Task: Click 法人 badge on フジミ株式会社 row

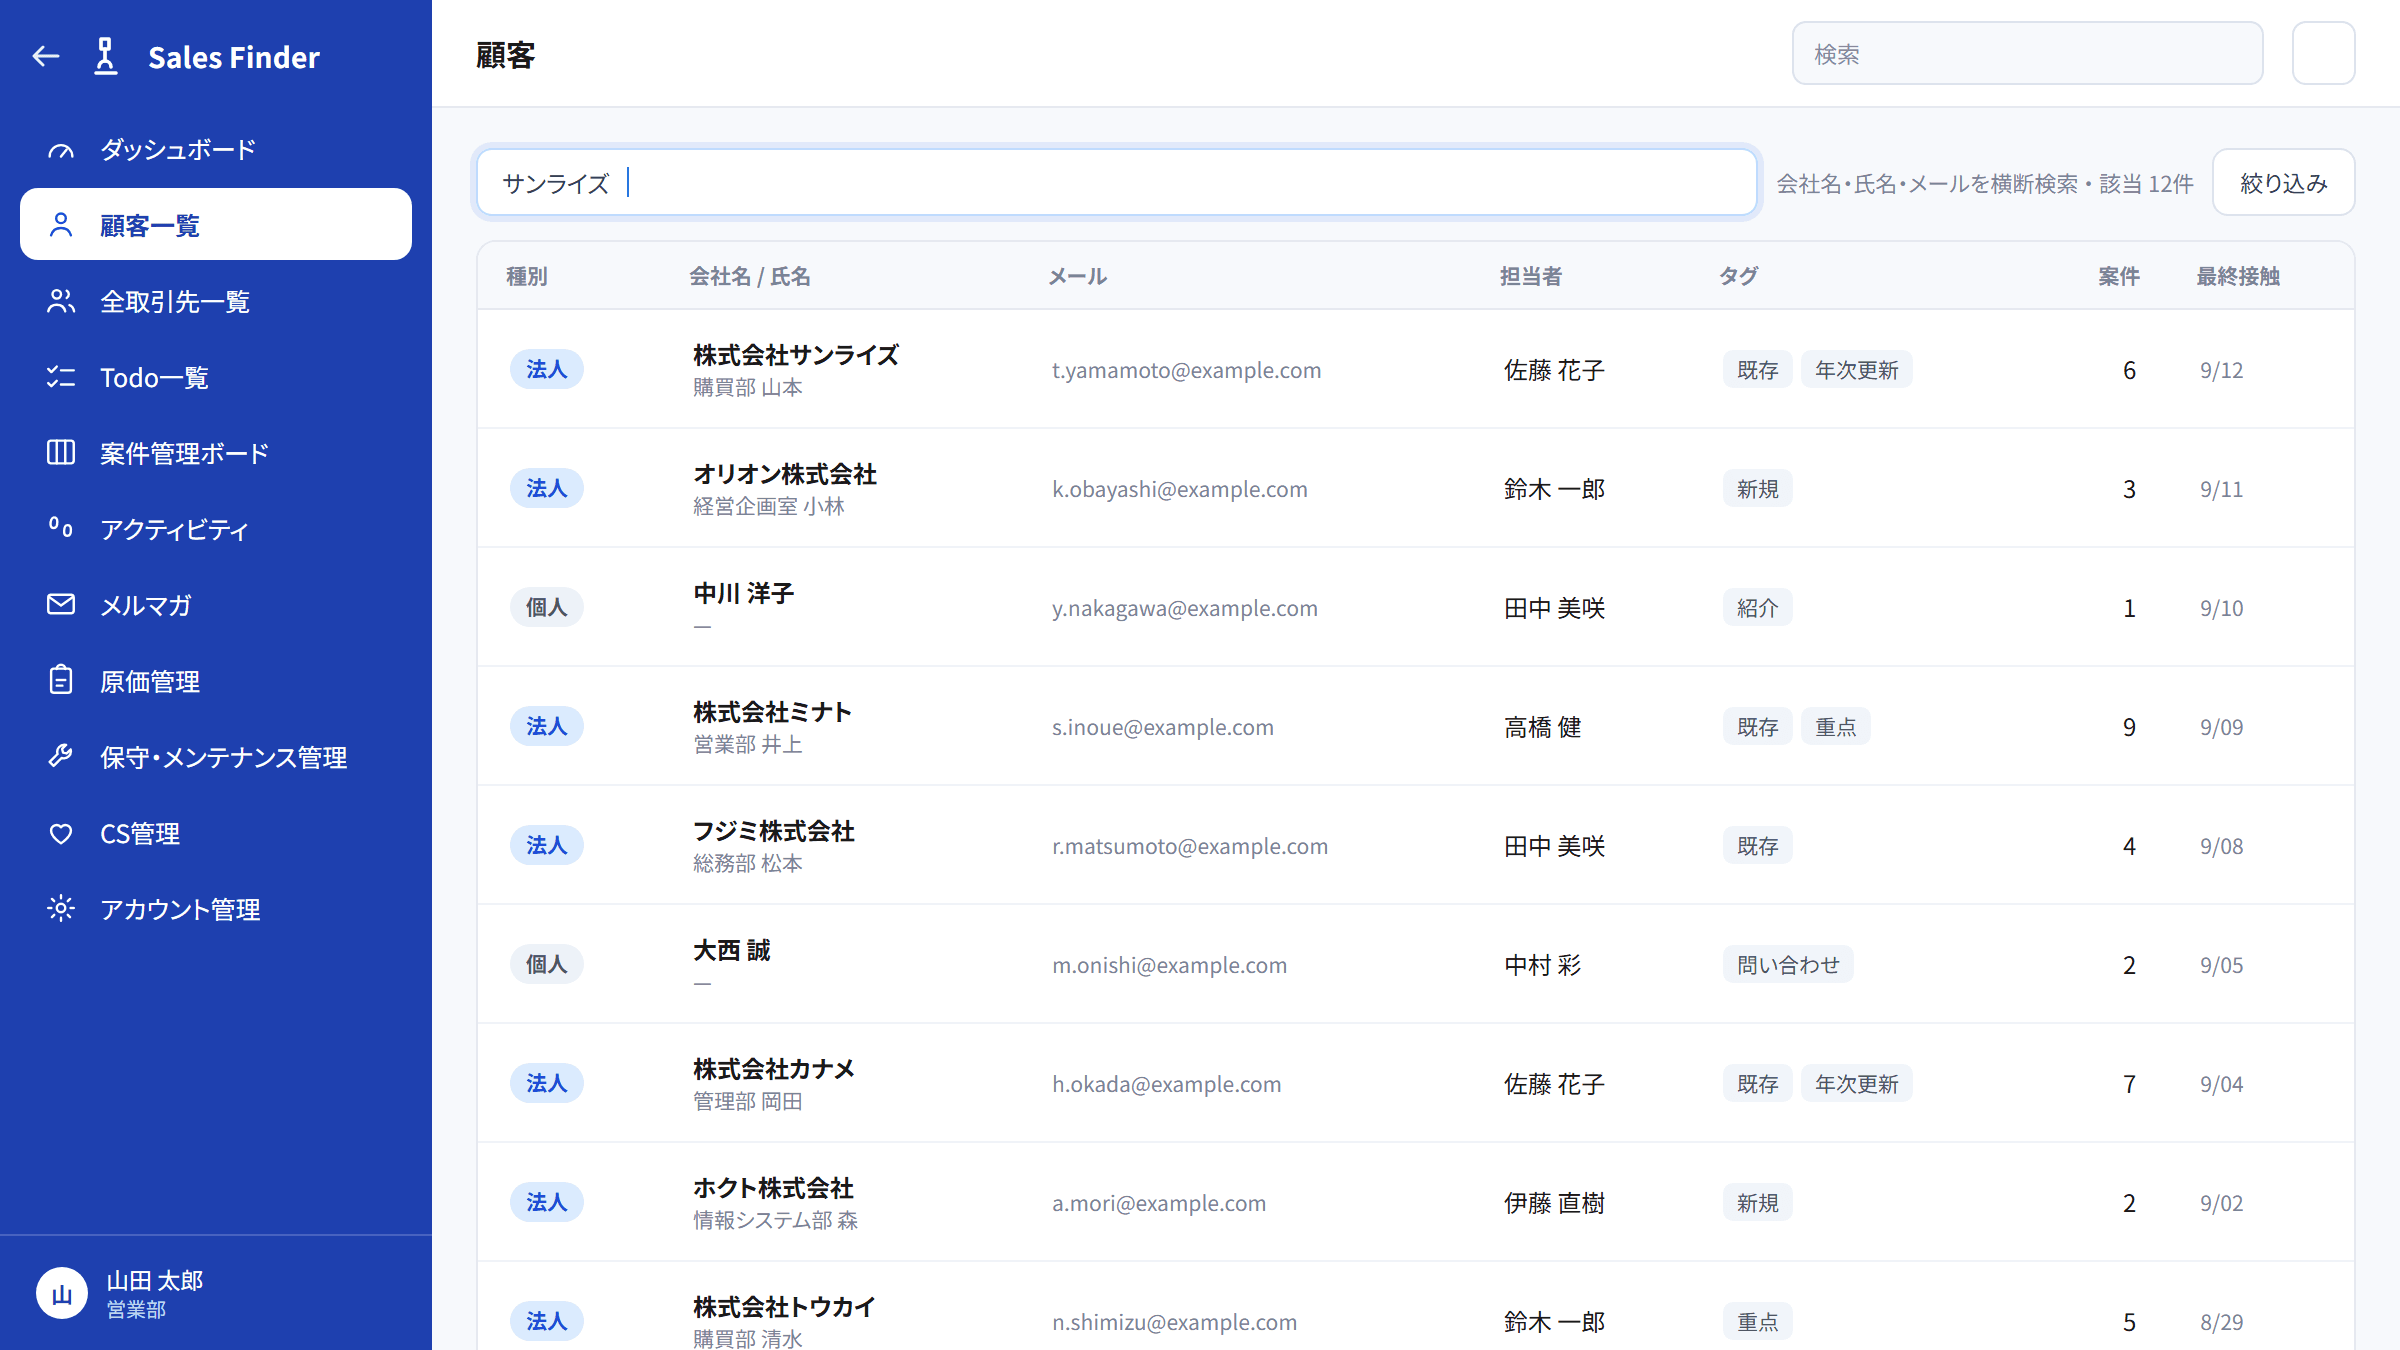Action: (547, 846)
